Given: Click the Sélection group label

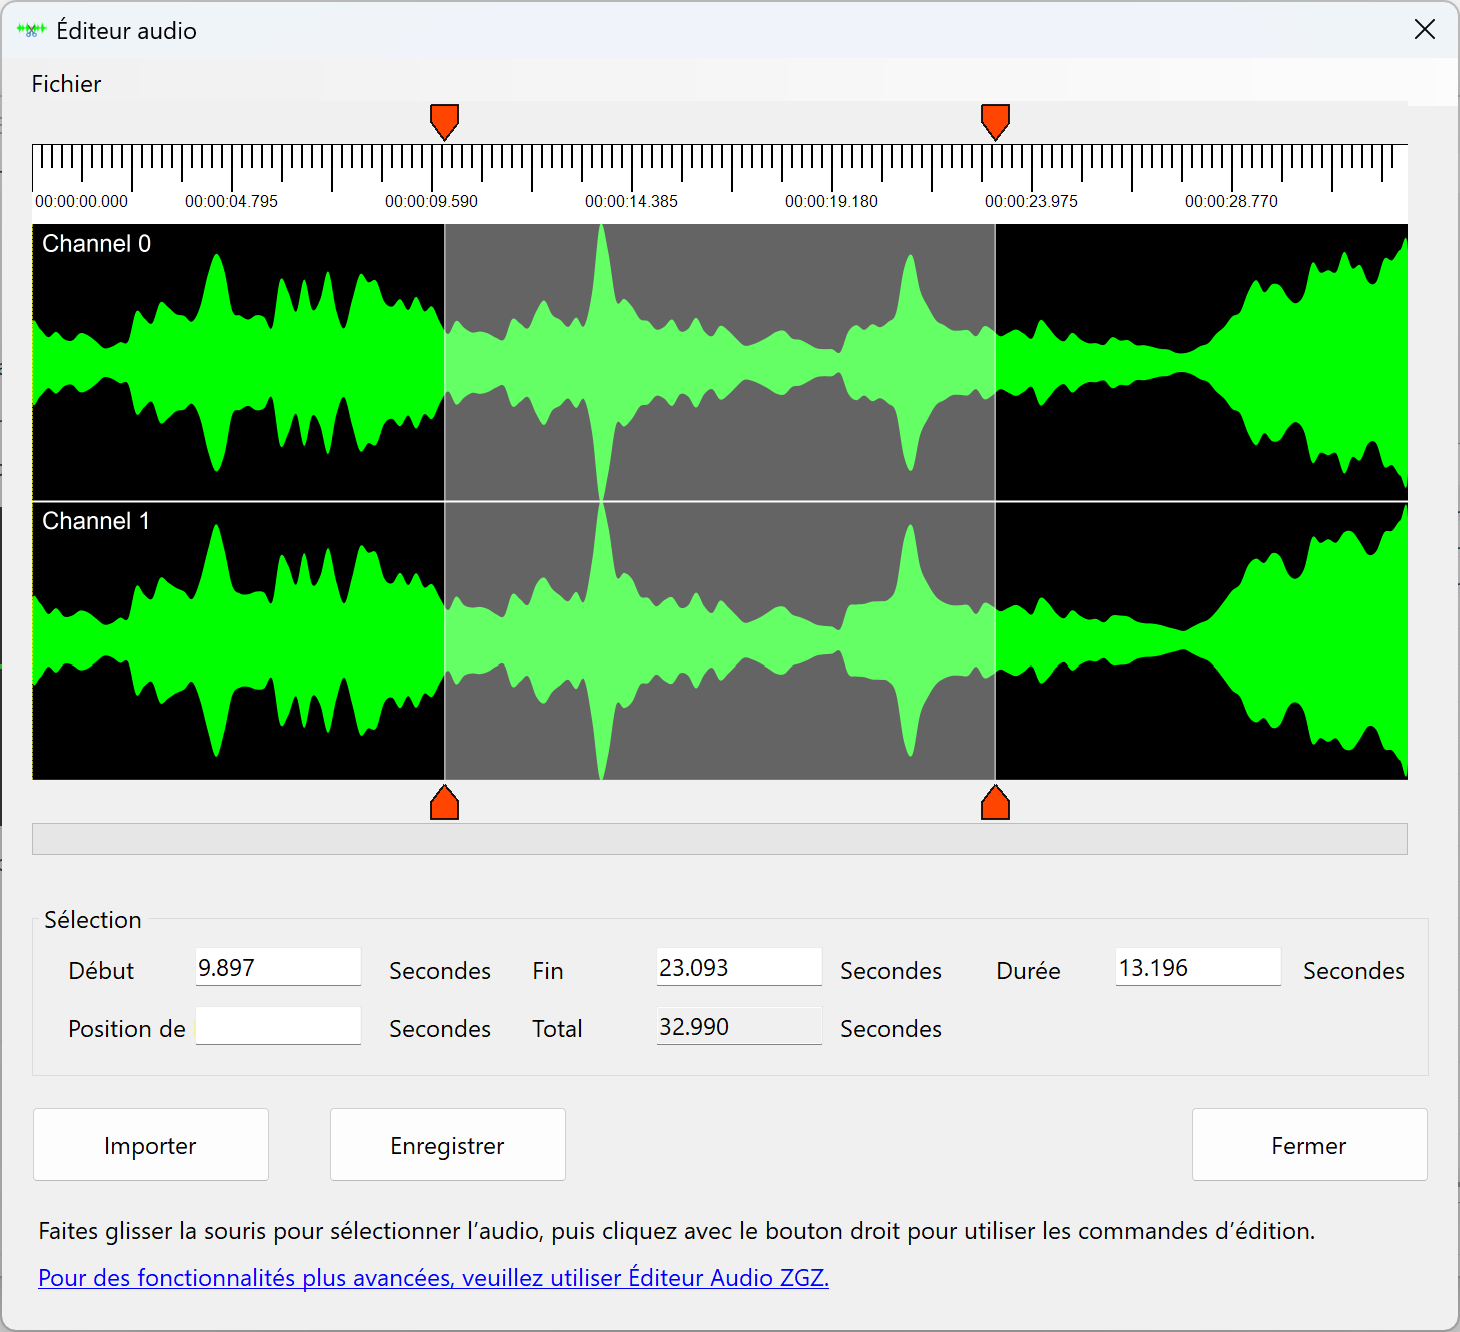Looking at the screenshot, I should (93, 920).
